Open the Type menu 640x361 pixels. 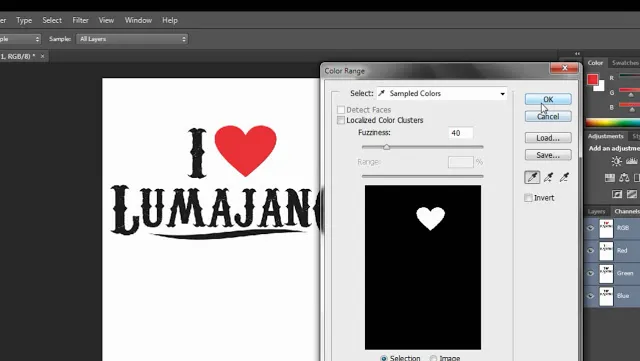click(24, 20)
